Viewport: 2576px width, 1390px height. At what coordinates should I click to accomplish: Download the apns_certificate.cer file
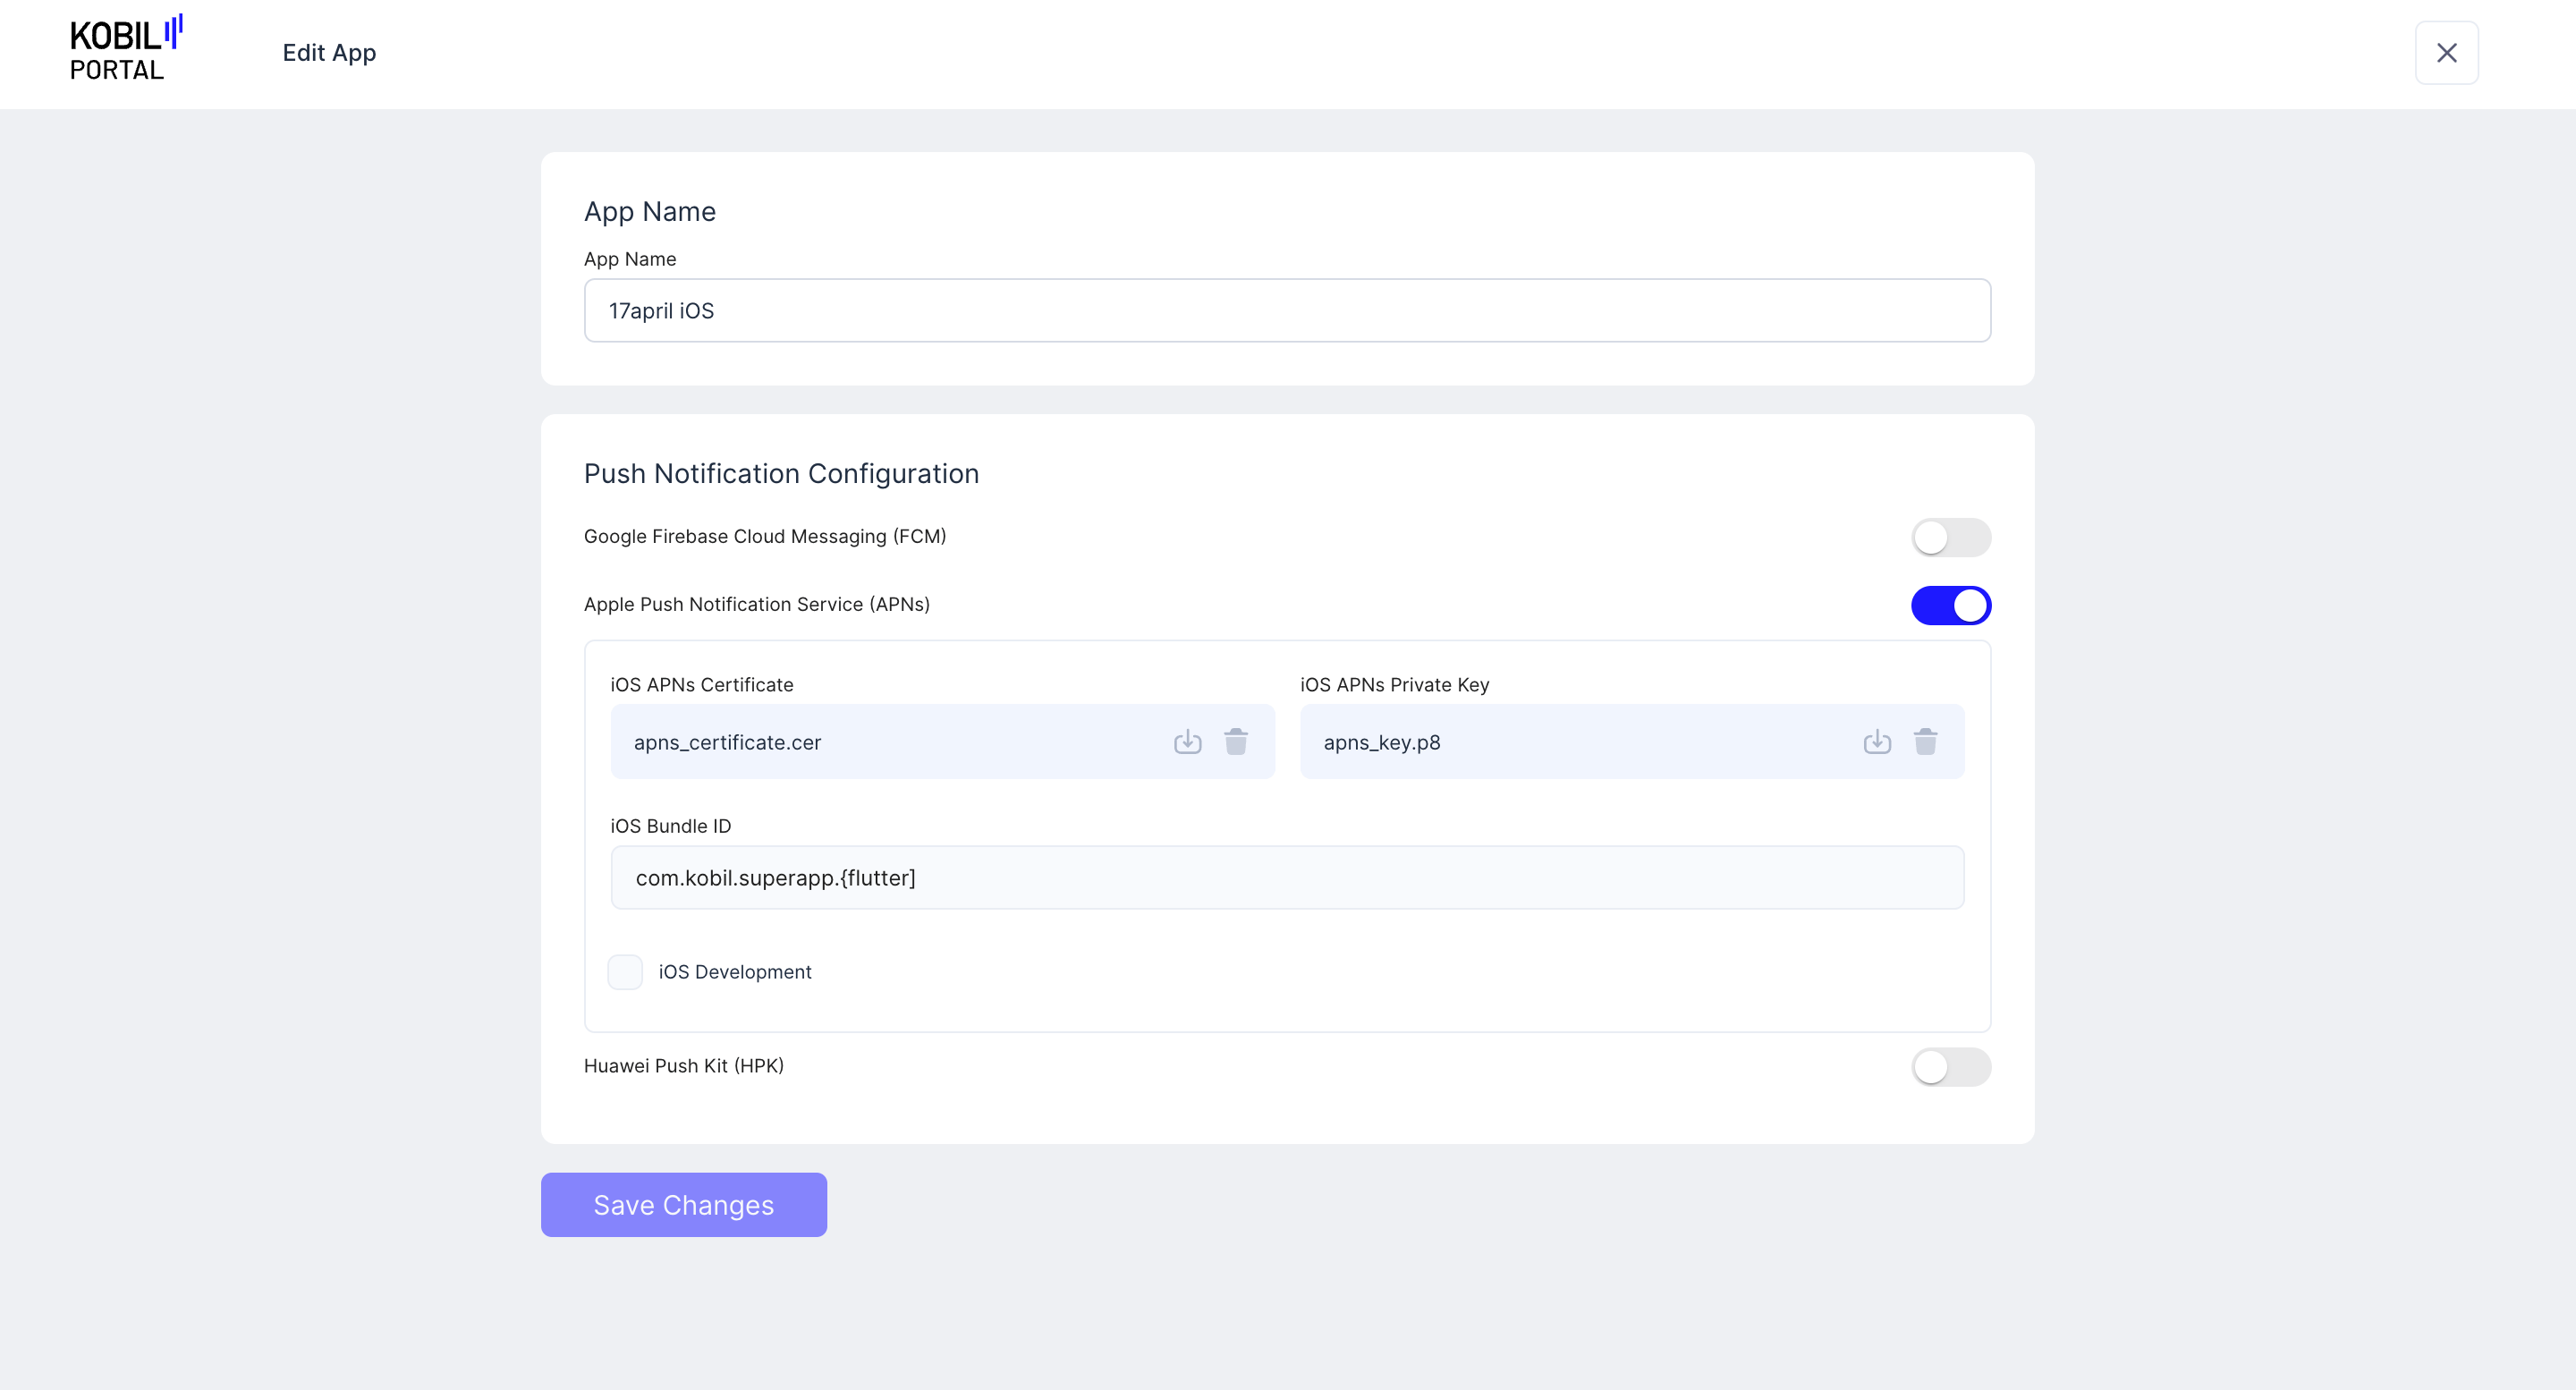[x=1187, y=742]
